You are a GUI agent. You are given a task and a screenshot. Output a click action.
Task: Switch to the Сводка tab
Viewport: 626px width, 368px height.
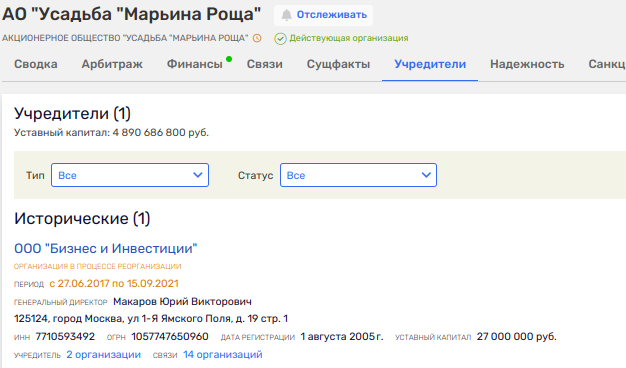[x=36, y=64]
